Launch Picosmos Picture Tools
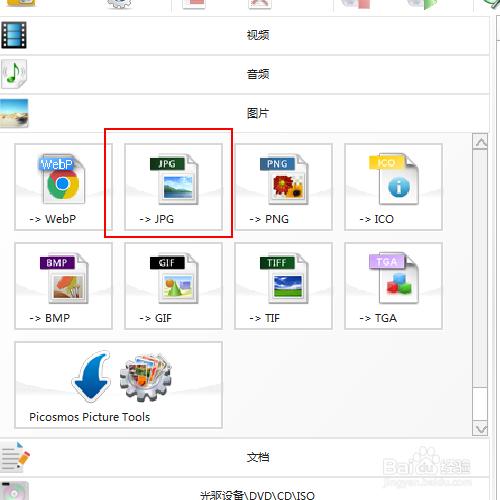 (118, 385)
